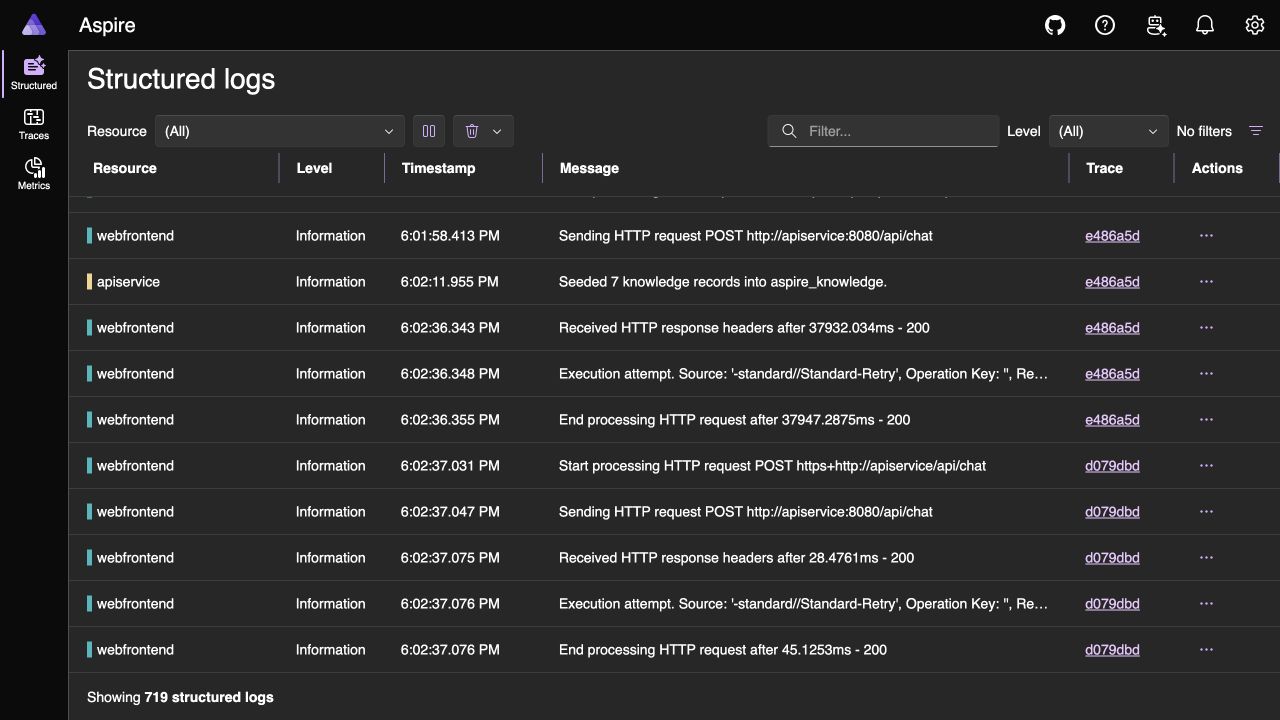This screenshot has height=720, width=1280.
Task: Select 'Received HTTP response headers after 28.4761ms - 200'
Action: point(736,558)
